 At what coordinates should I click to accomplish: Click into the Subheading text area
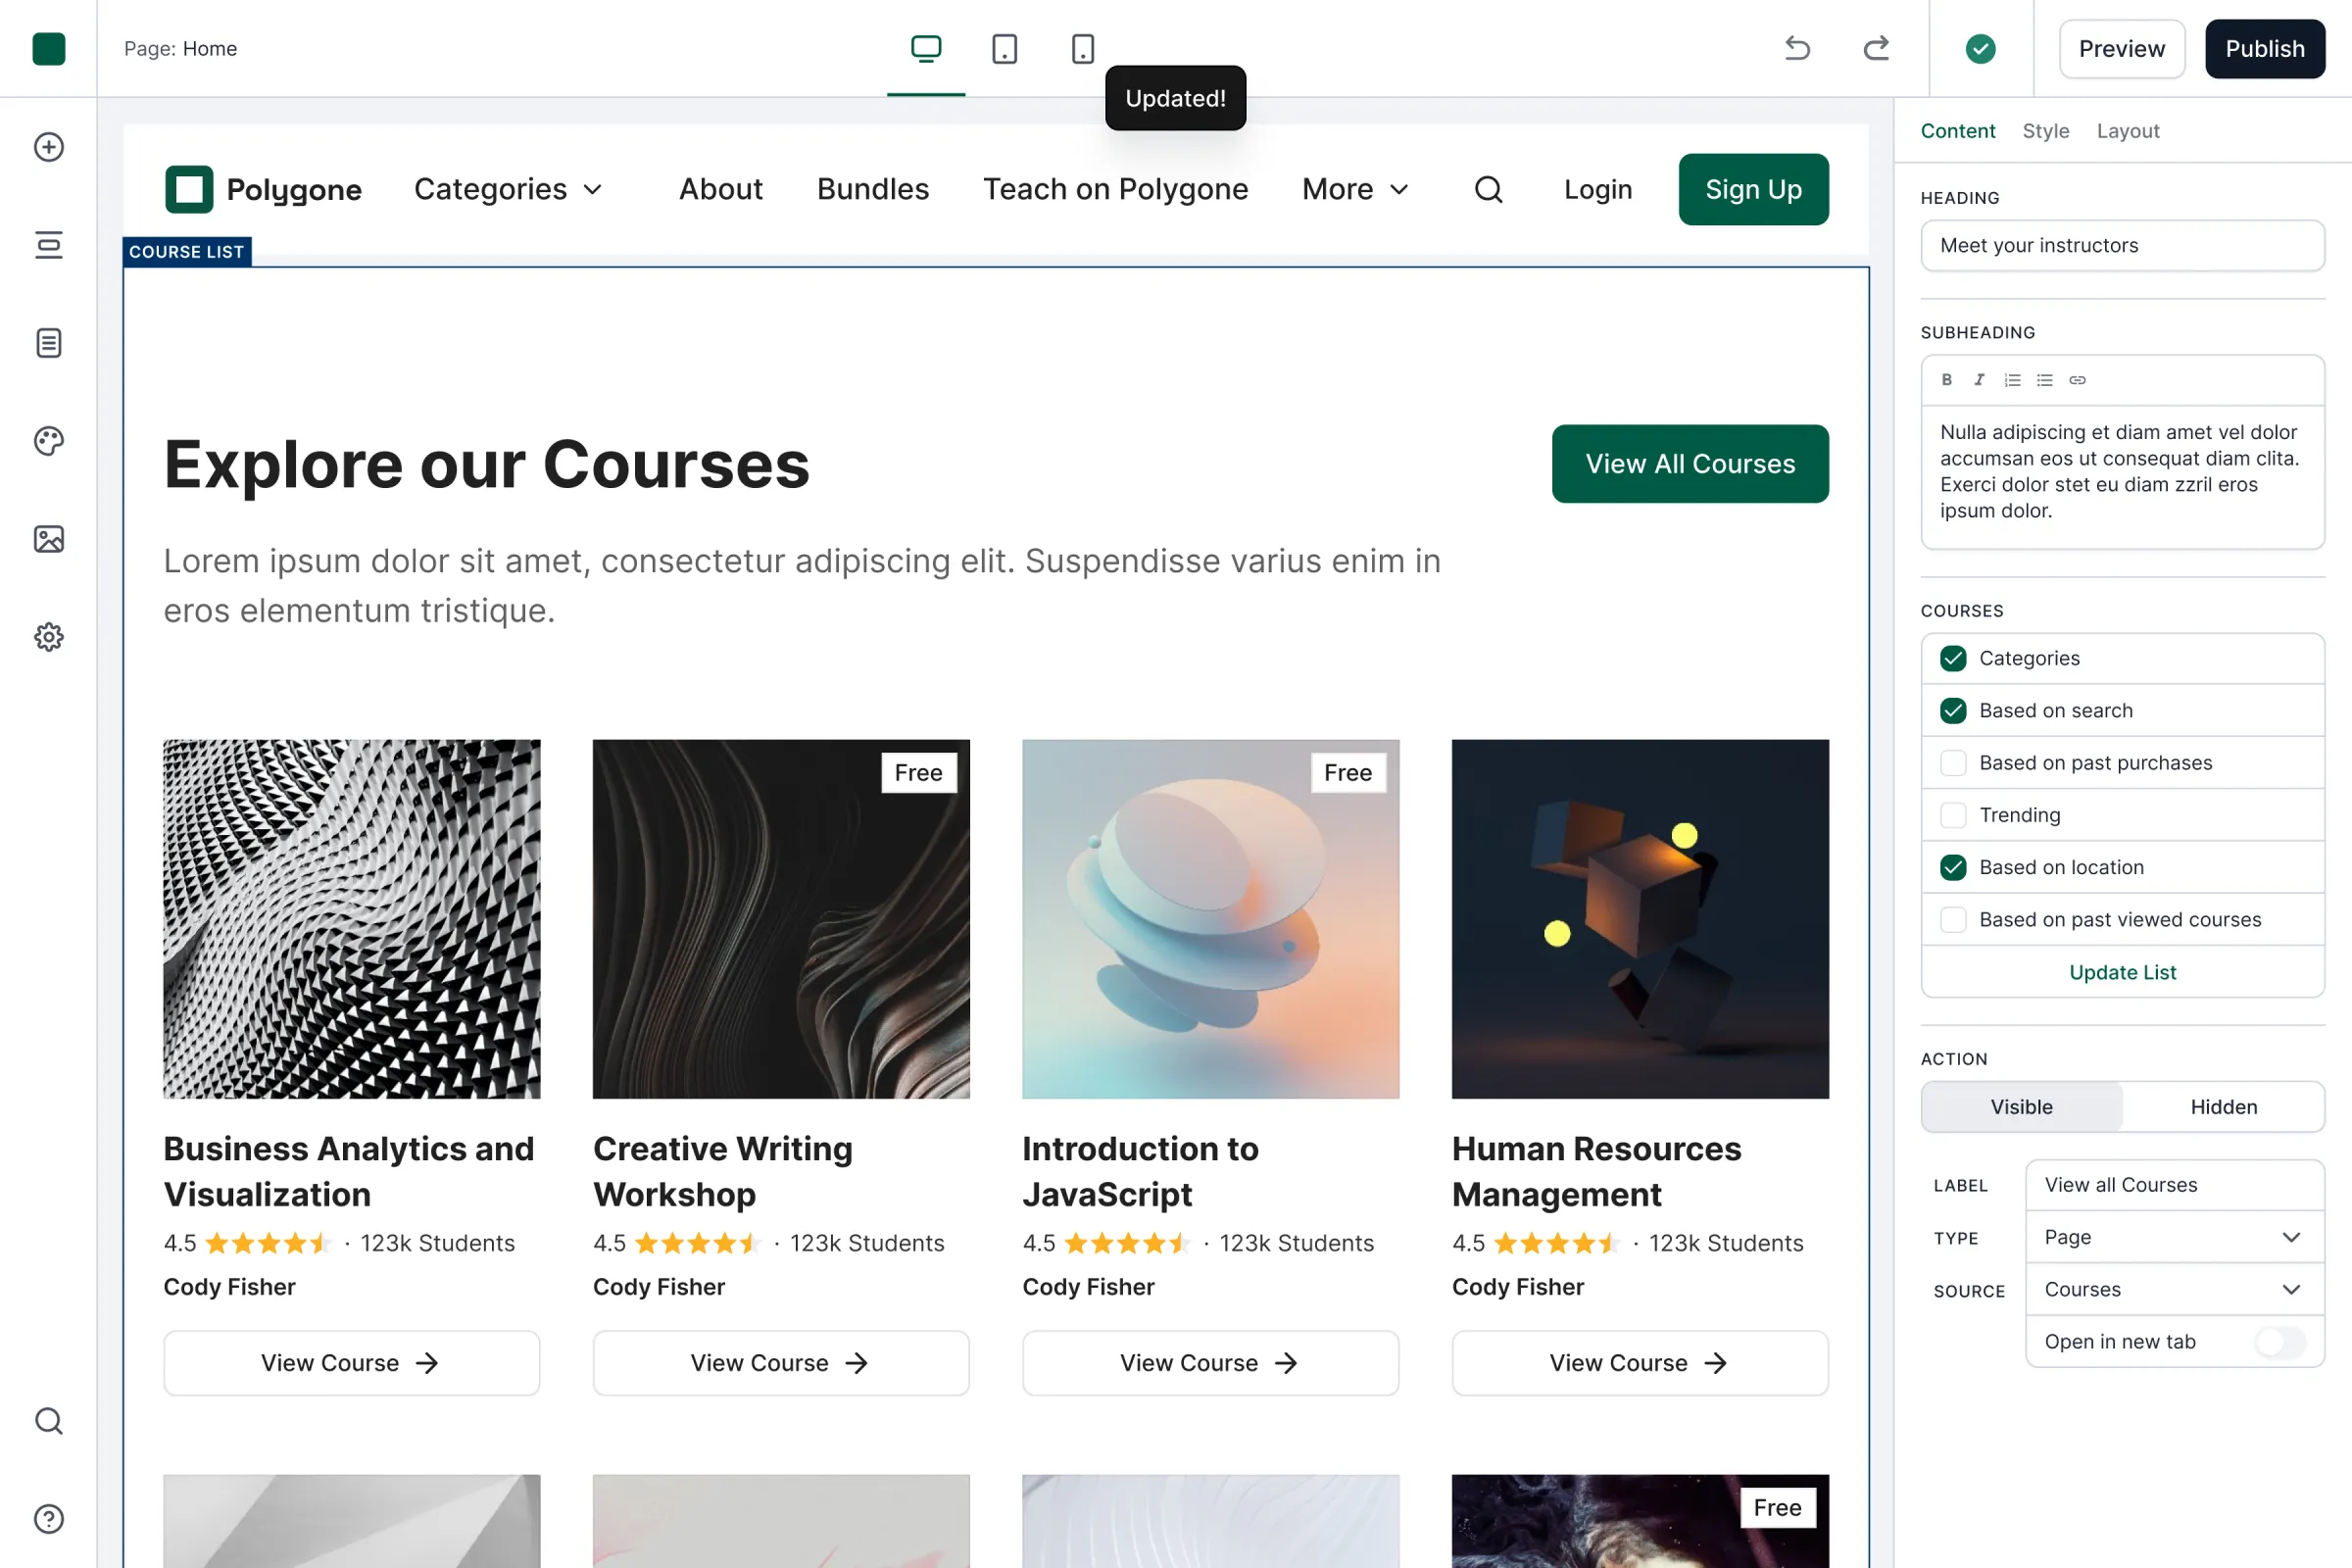[x=2122, y=476]
